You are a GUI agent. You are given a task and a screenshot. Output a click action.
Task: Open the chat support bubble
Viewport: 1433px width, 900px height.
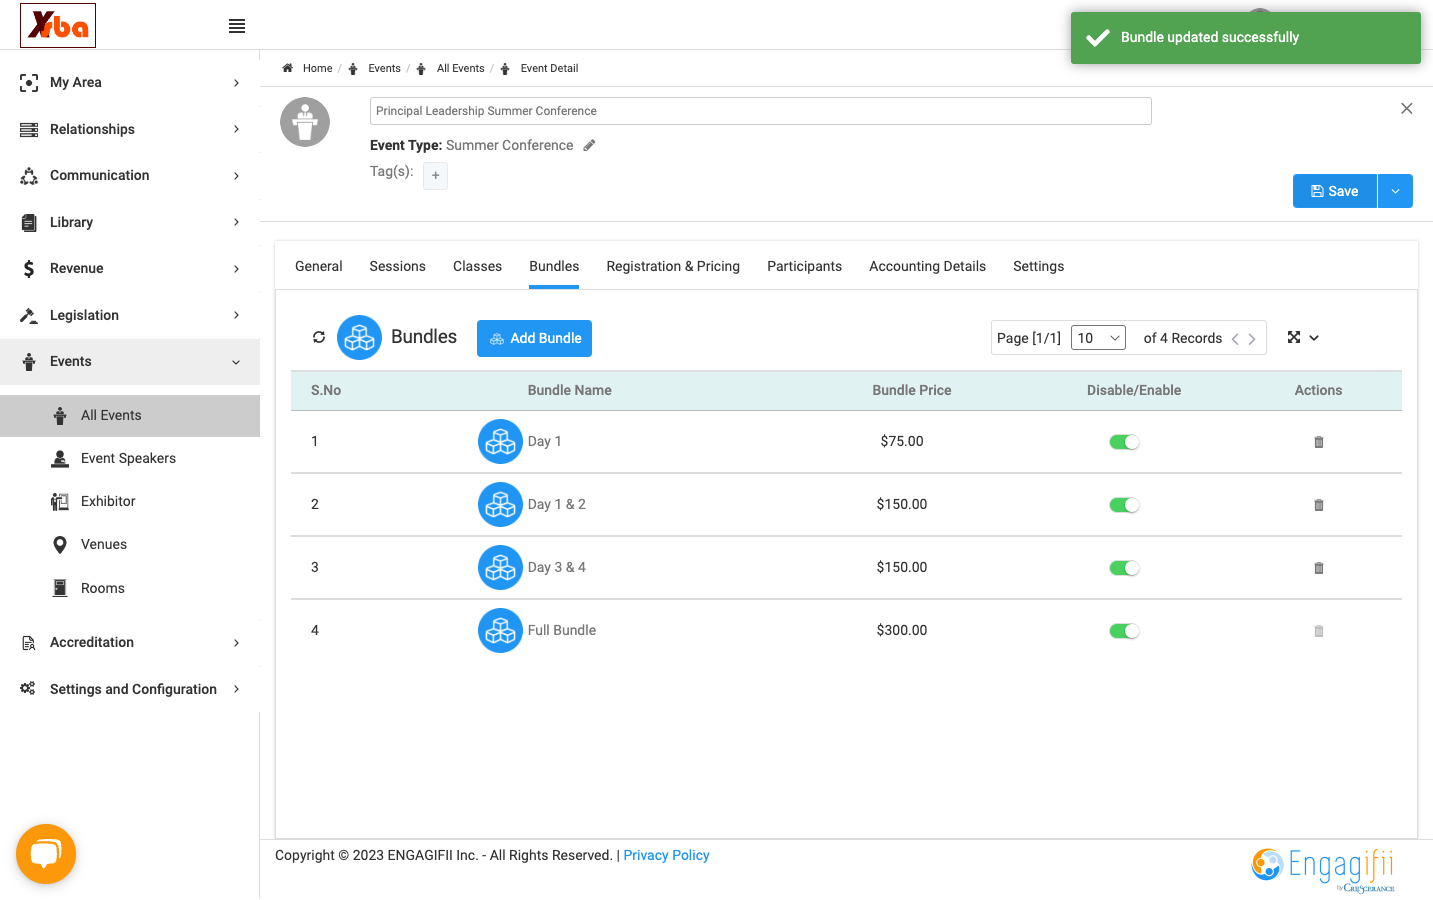(x=46, y=854)
